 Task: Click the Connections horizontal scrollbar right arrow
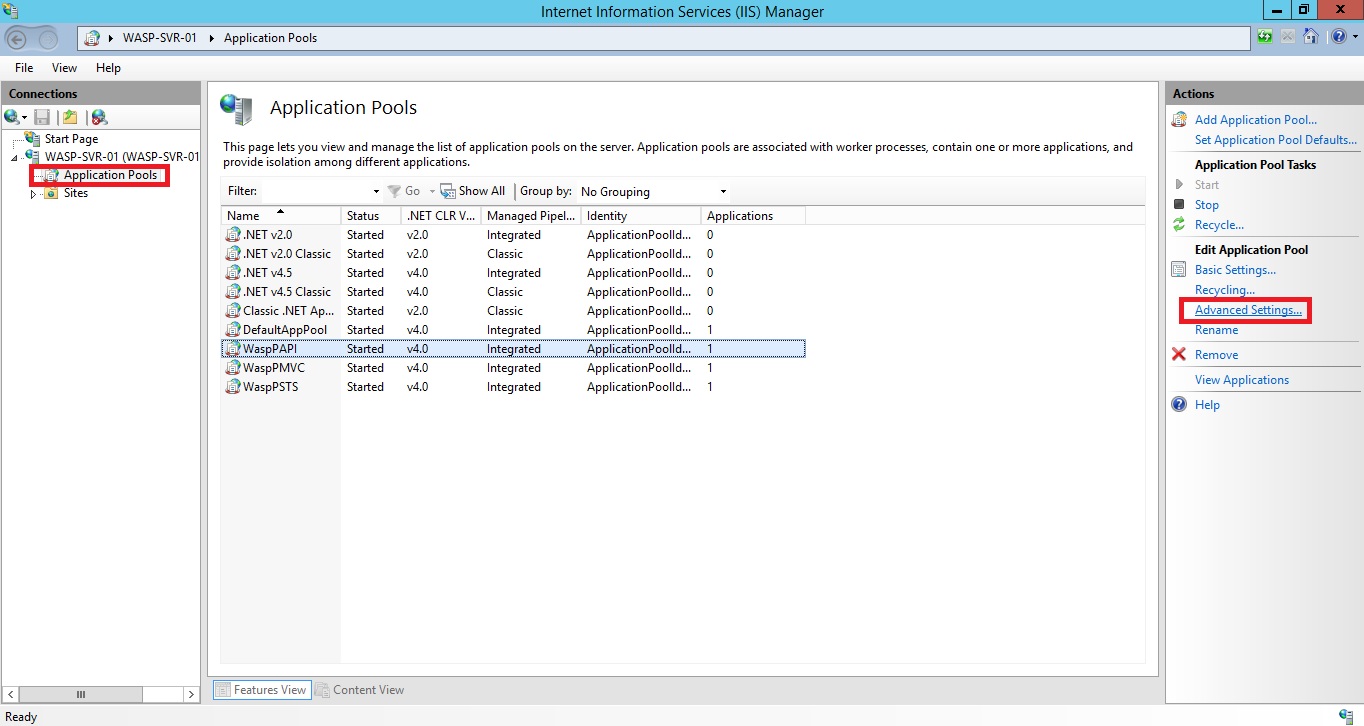[x=191, y=694]
